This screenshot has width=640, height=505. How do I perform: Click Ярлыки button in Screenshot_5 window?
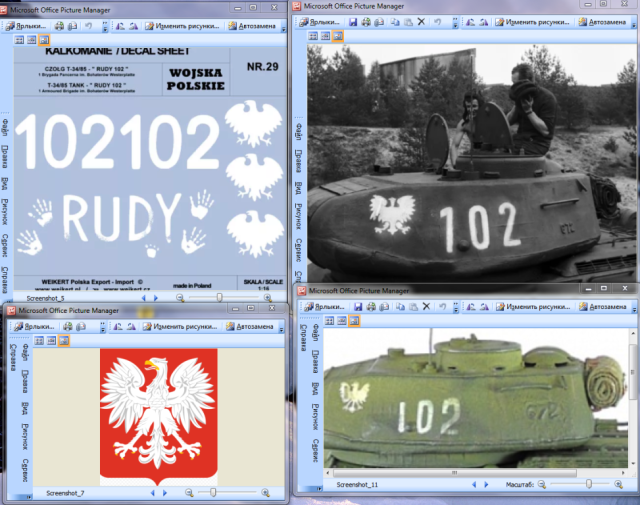[x=27, y=26]
